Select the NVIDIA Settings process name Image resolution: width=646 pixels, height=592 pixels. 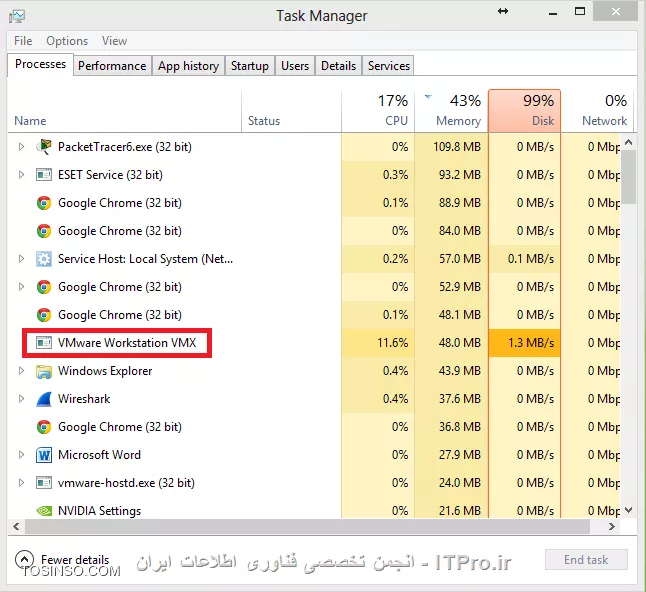click(x=99, y=511)
